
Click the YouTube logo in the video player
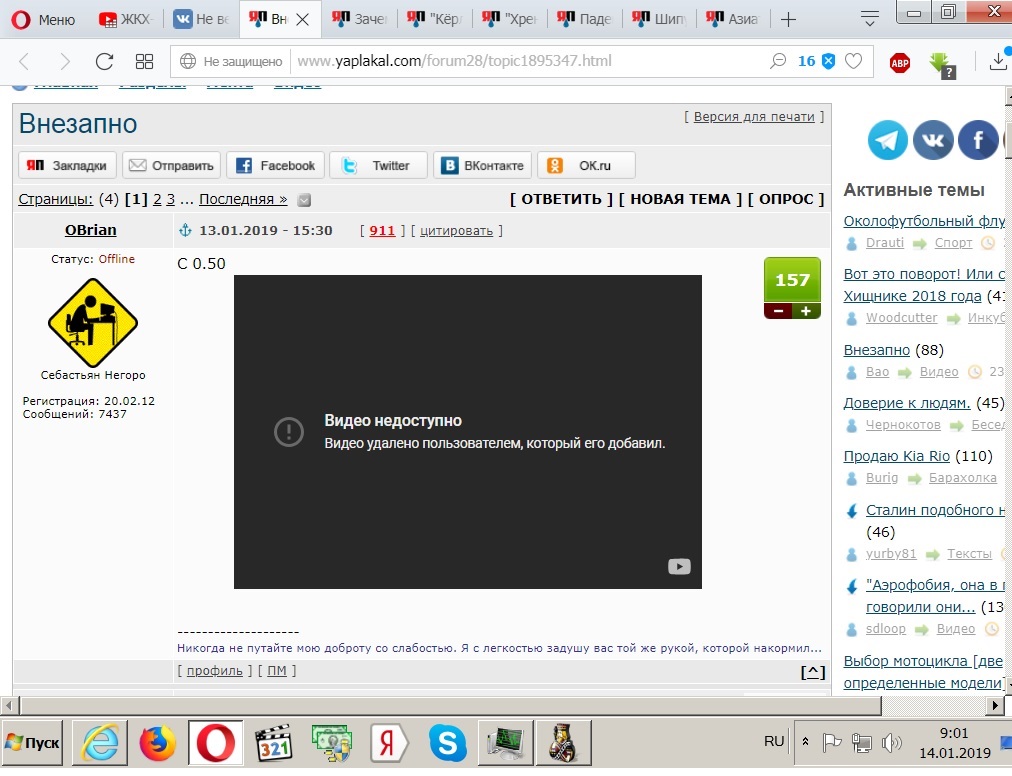(679, 566)
